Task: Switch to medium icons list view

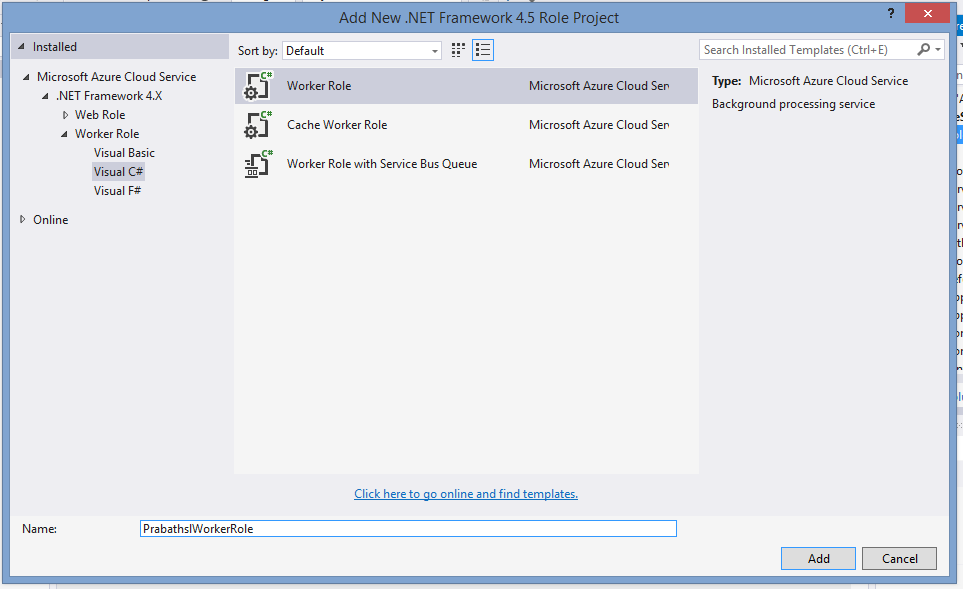Action: 483,50
